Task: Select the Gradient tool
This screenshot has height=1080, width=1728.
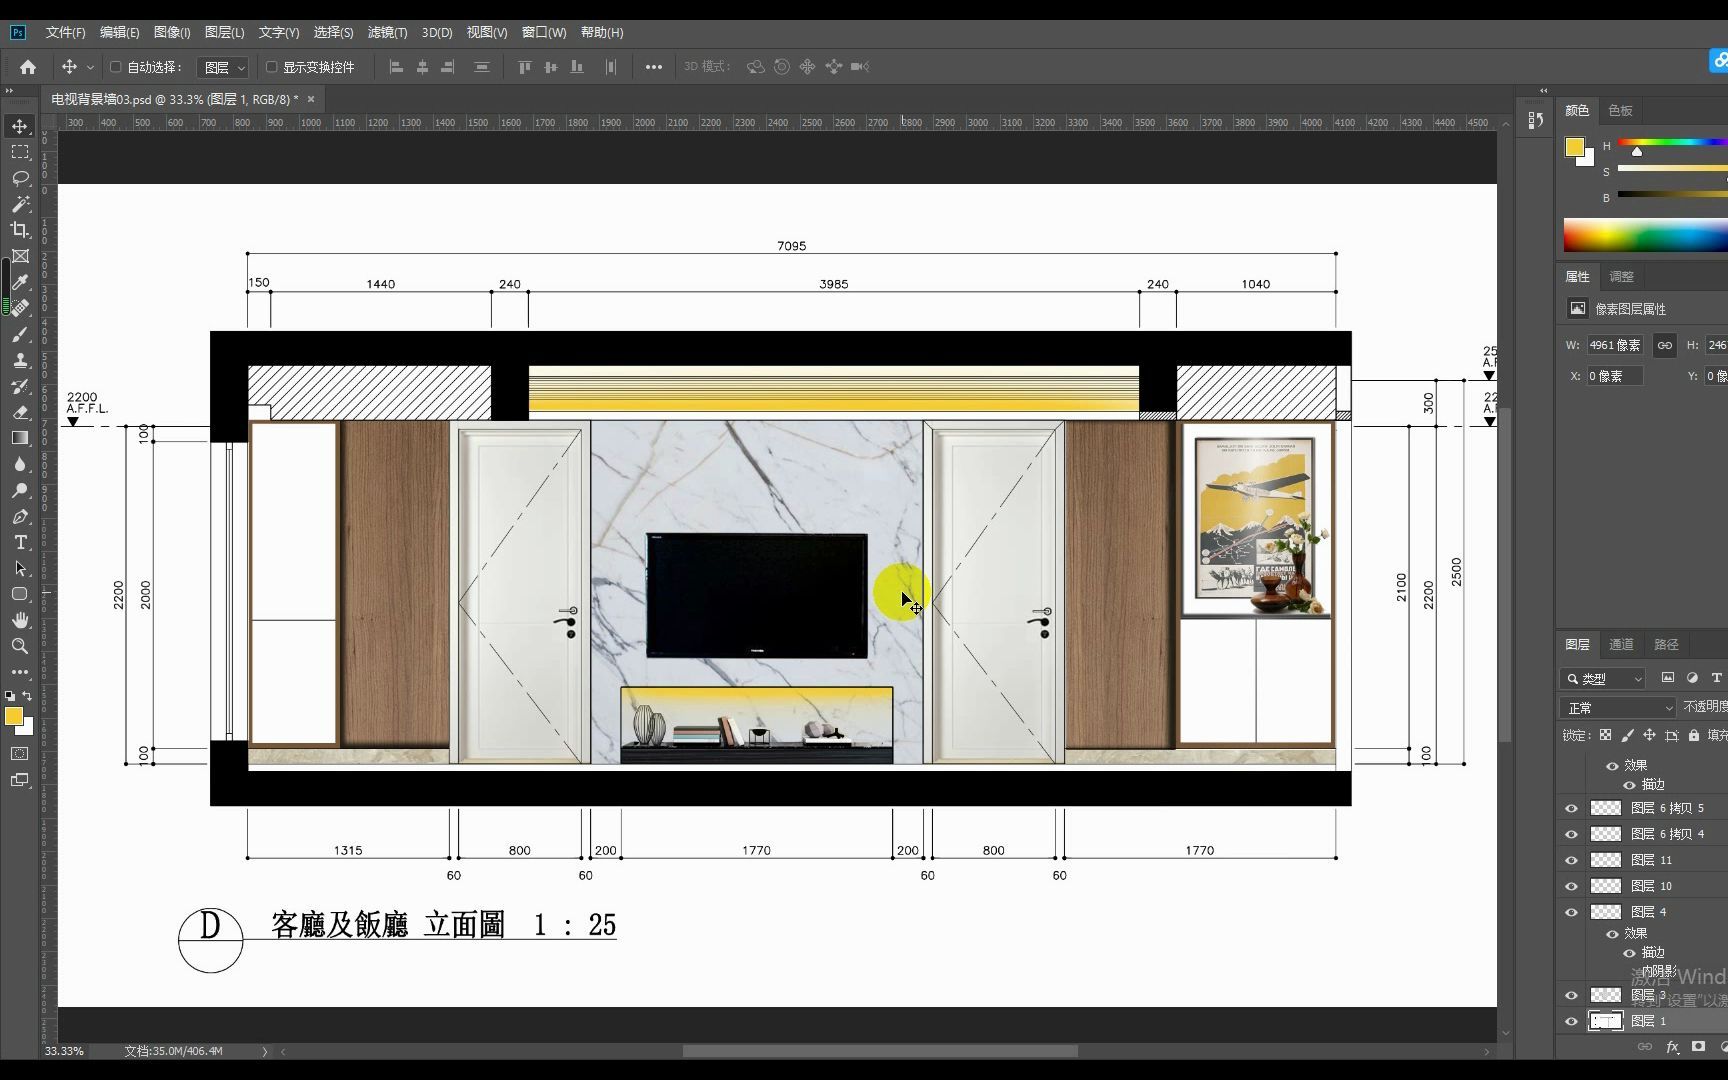Action: point(20,438)
